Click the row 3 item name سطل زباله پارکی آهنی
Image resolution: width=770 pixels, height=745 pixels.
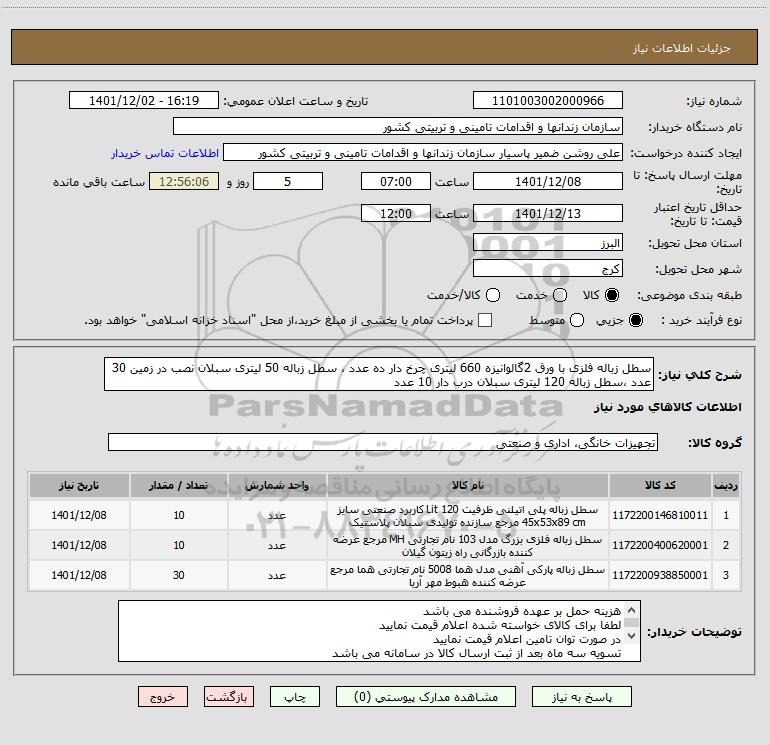pyautogui.click(x=468, y=576)
